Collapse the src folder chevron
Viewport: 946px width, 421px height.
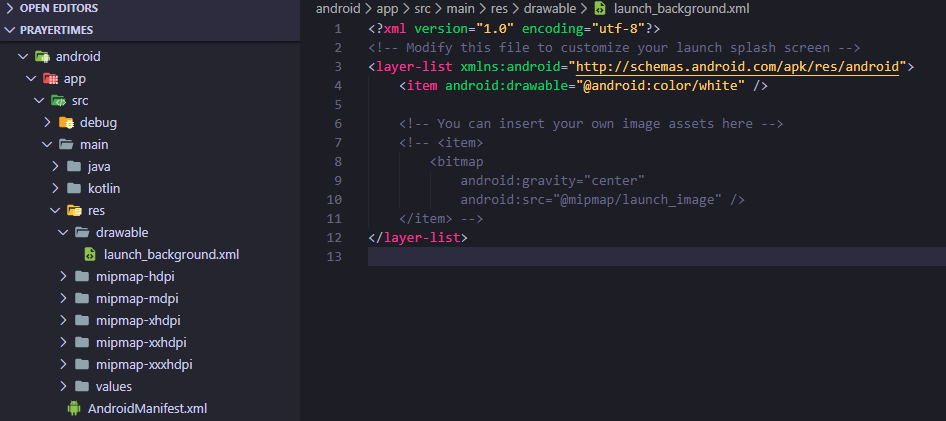point(39,101)
